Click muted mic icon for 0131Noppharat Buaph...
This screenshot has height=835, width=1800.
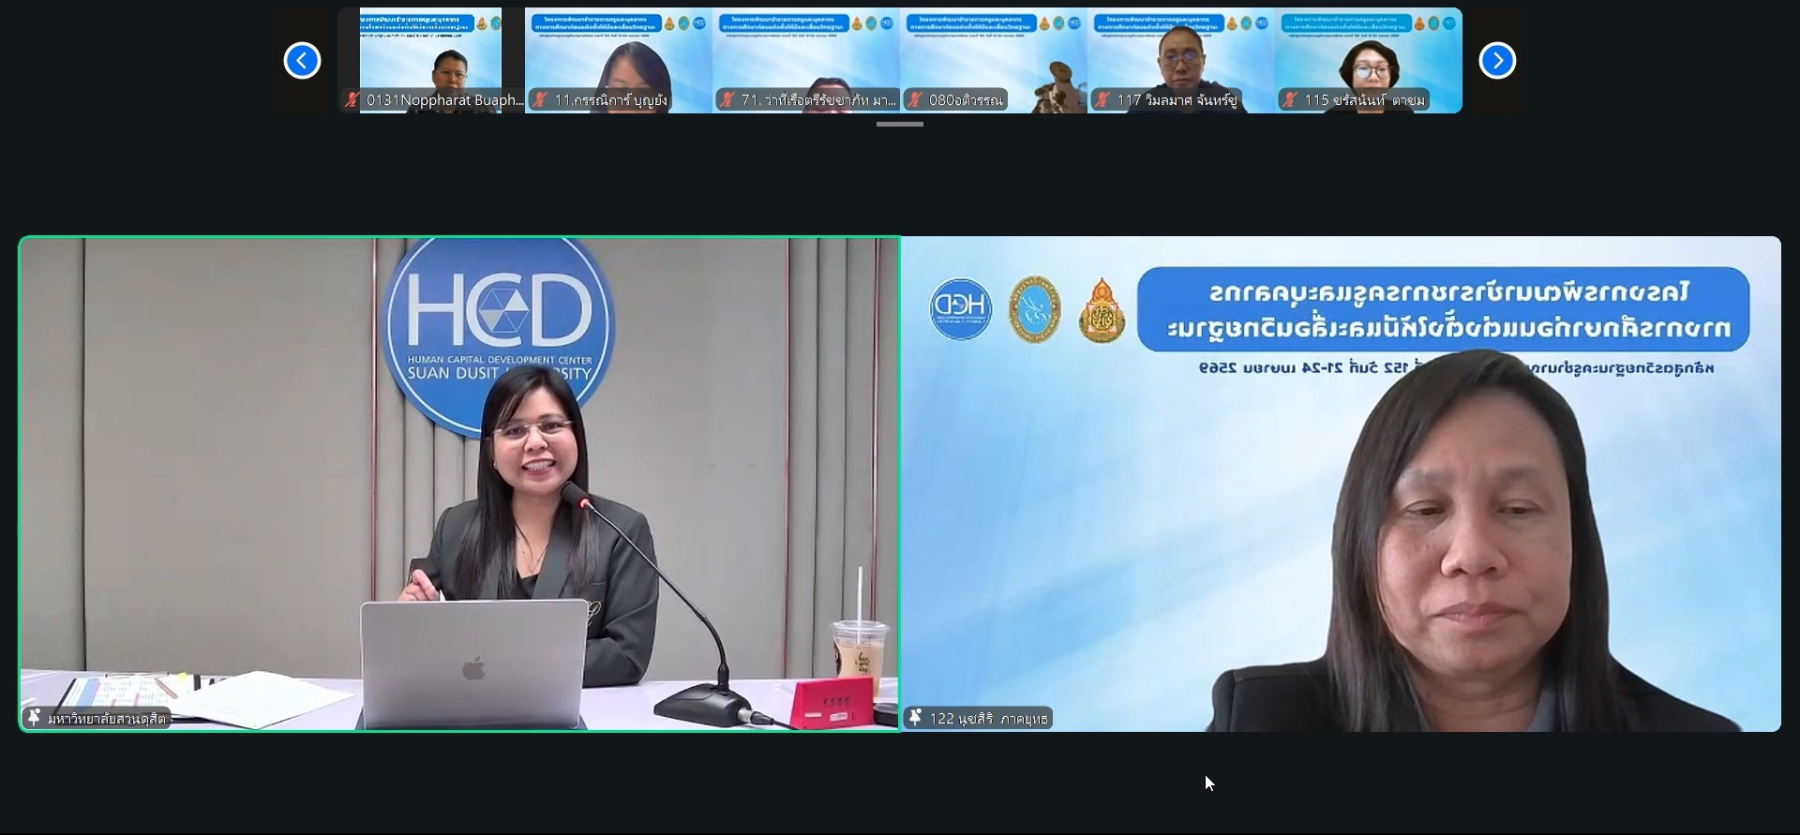(352, 100)
